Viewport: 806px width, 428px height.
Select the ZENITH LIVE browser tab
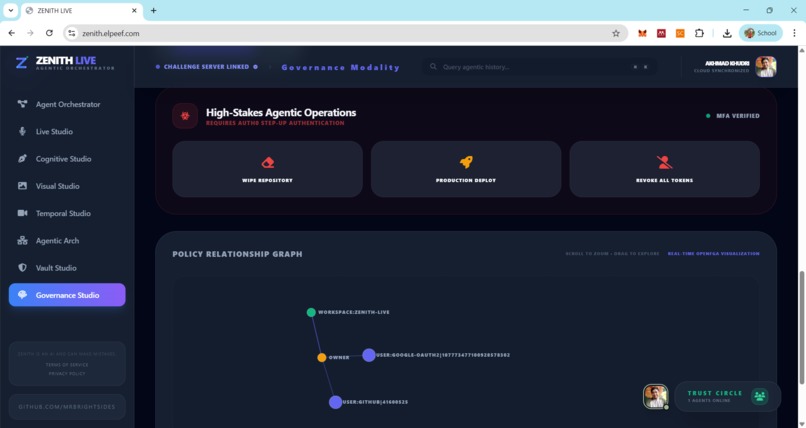[x=82, y=11]
